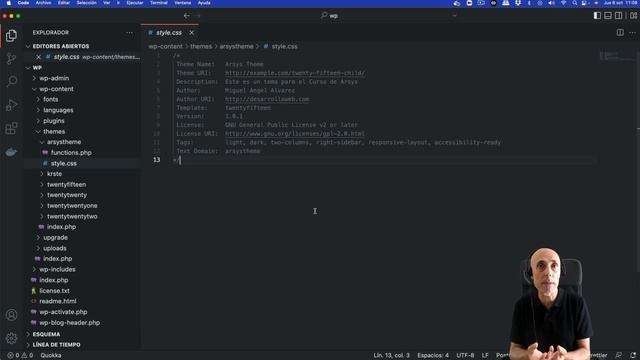The width and height of the screenshot is (640, 360).
Task: Change indentation via Espacios: 4
Action: (x=433, y=356)
